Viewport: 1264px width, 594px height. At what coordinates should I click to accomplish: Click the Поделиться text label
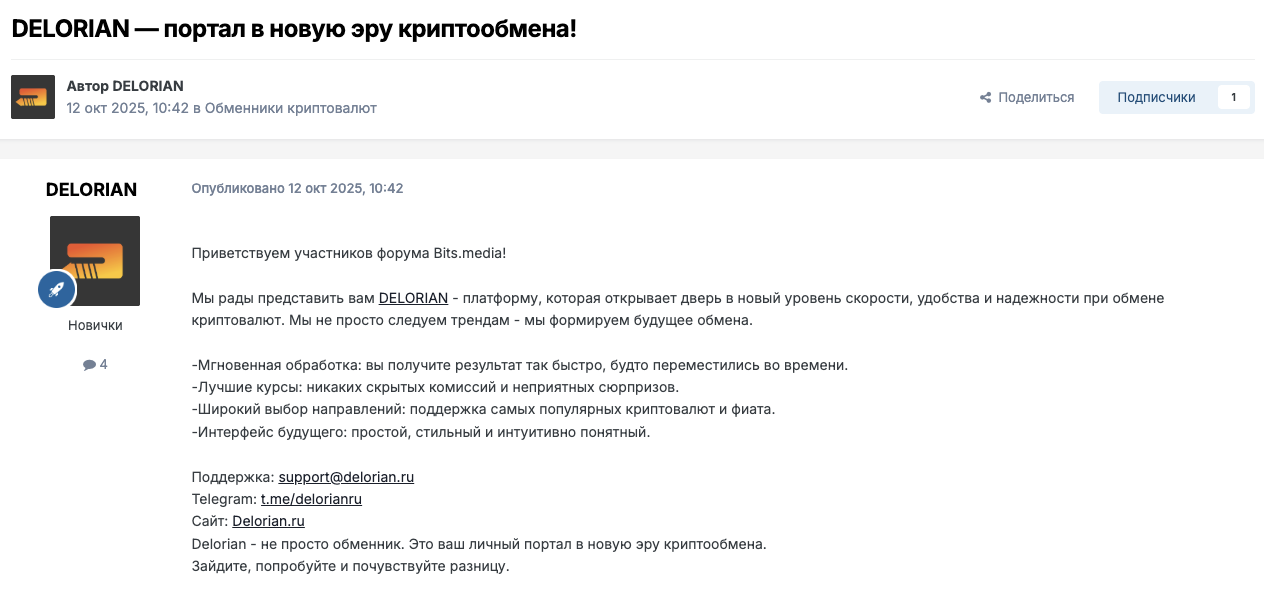coord(1036,97)
